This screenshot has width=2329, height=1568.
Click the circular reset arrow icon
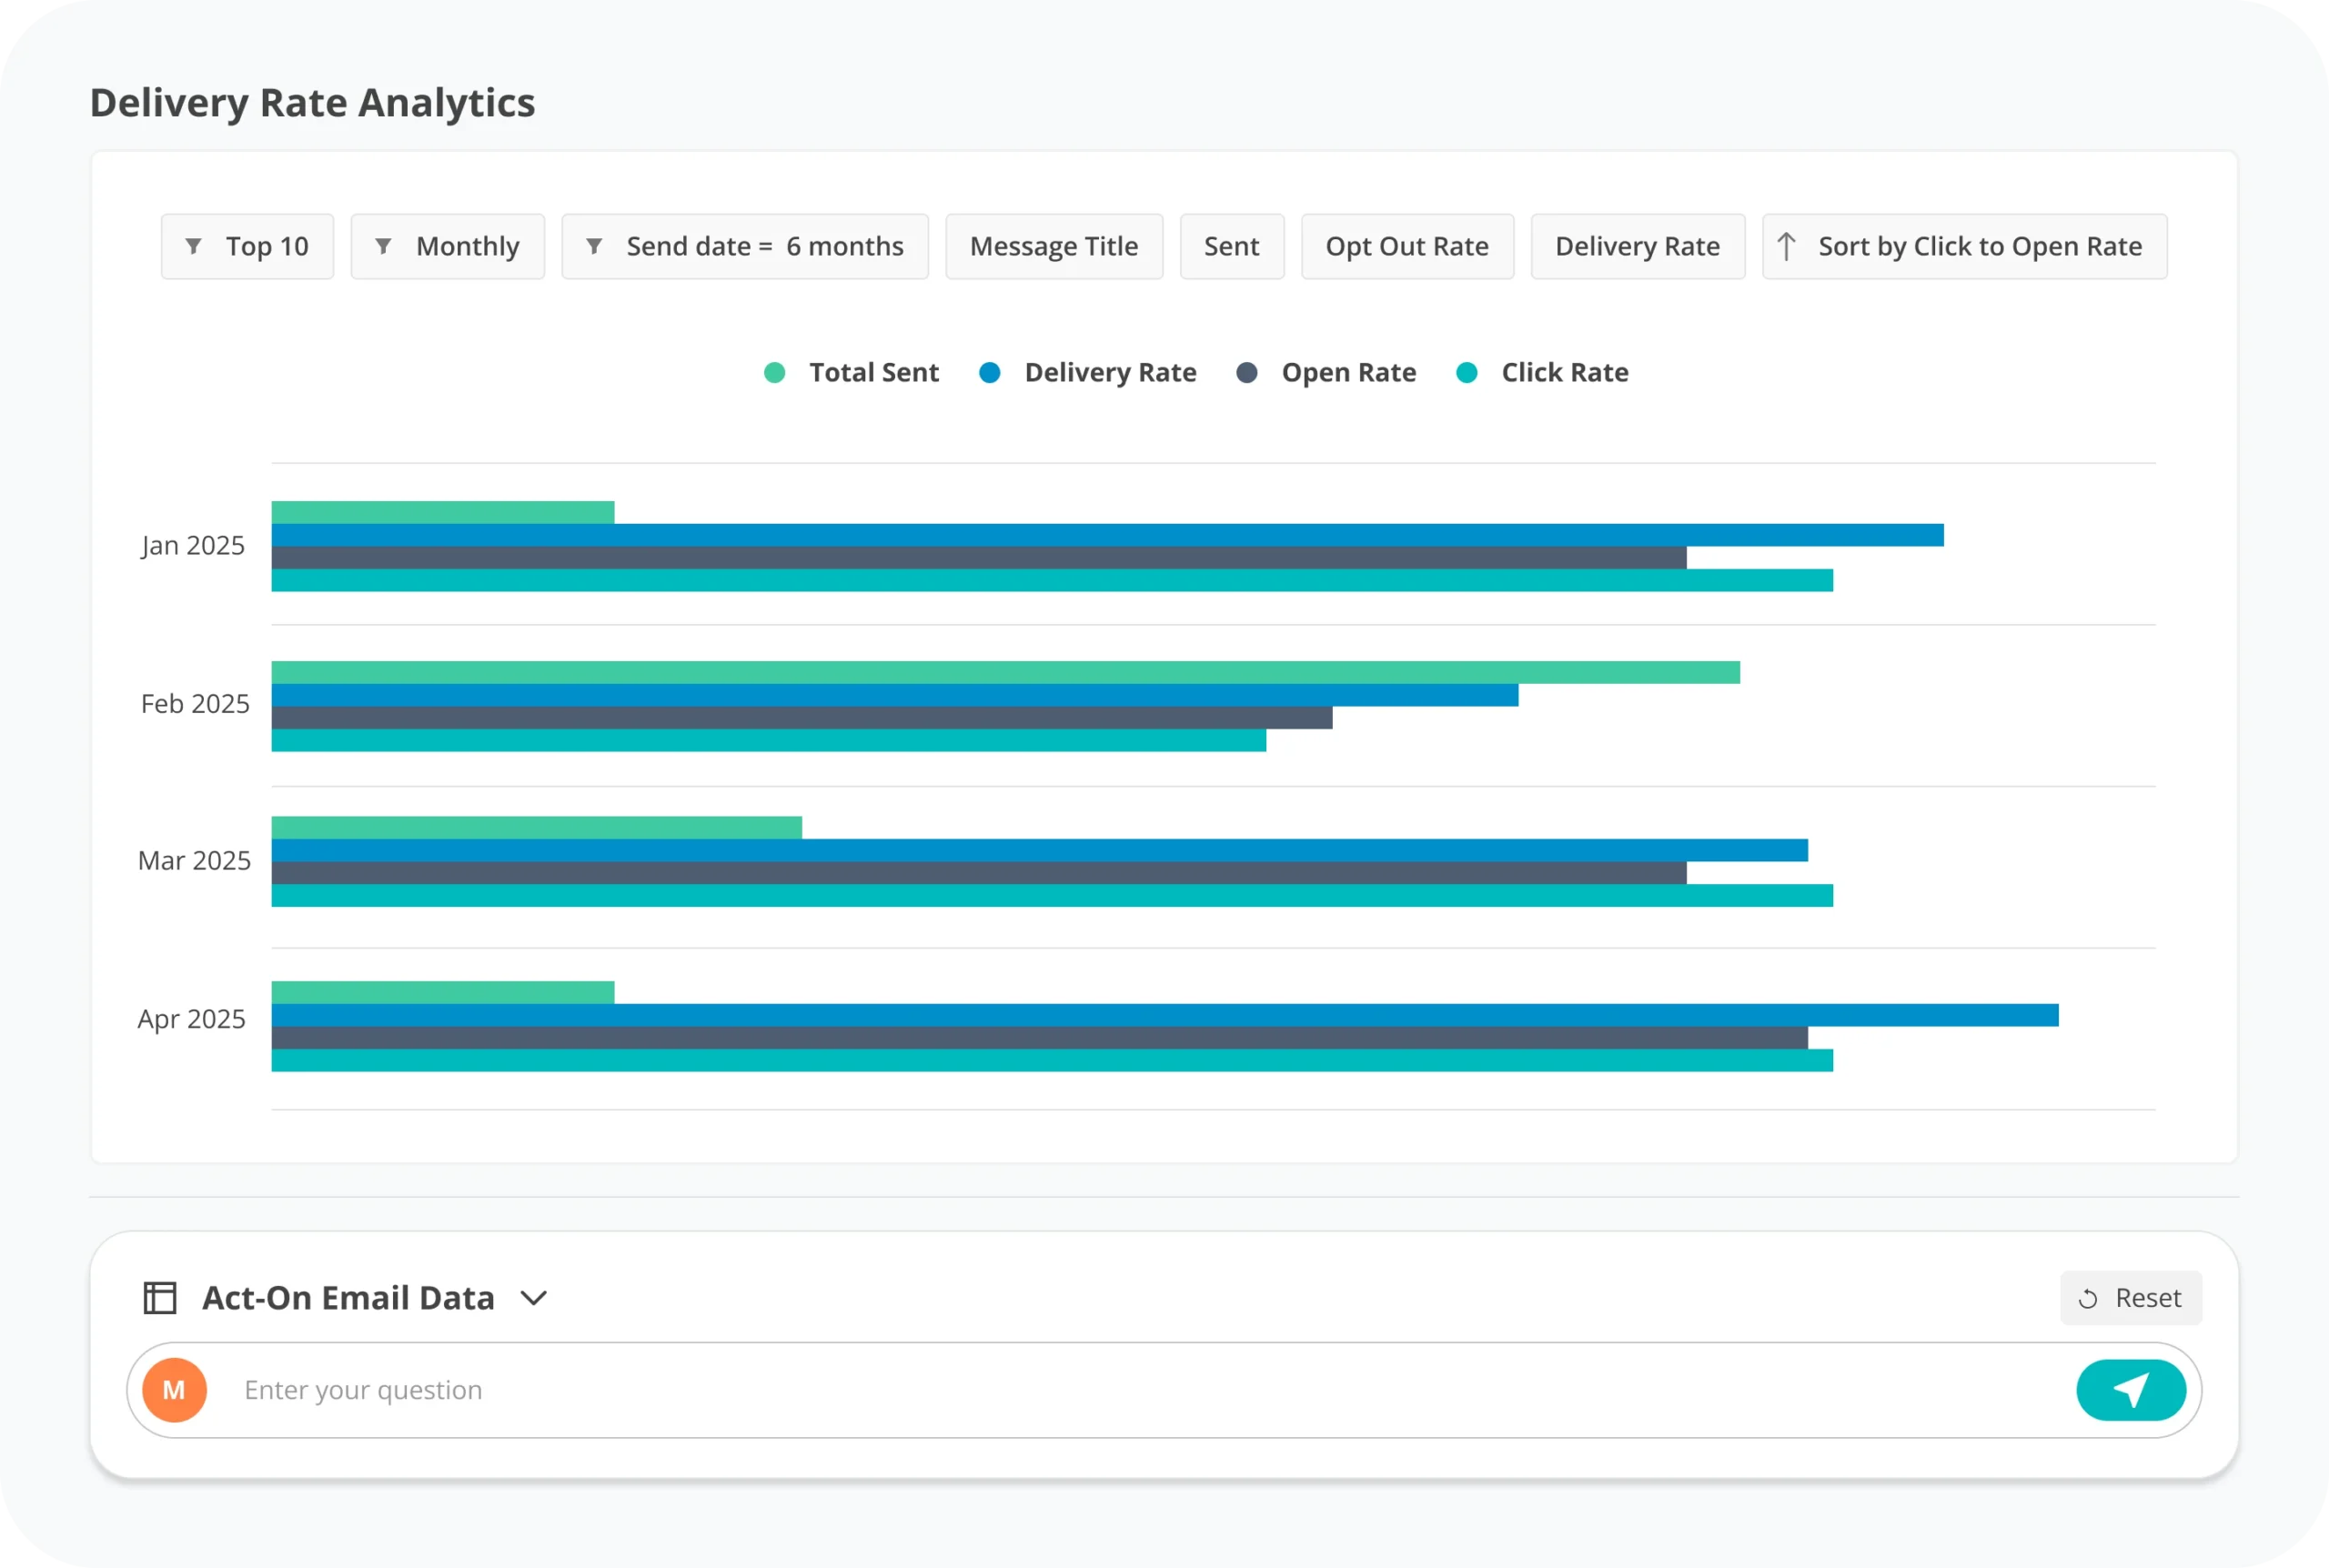pos(2088,1299)
